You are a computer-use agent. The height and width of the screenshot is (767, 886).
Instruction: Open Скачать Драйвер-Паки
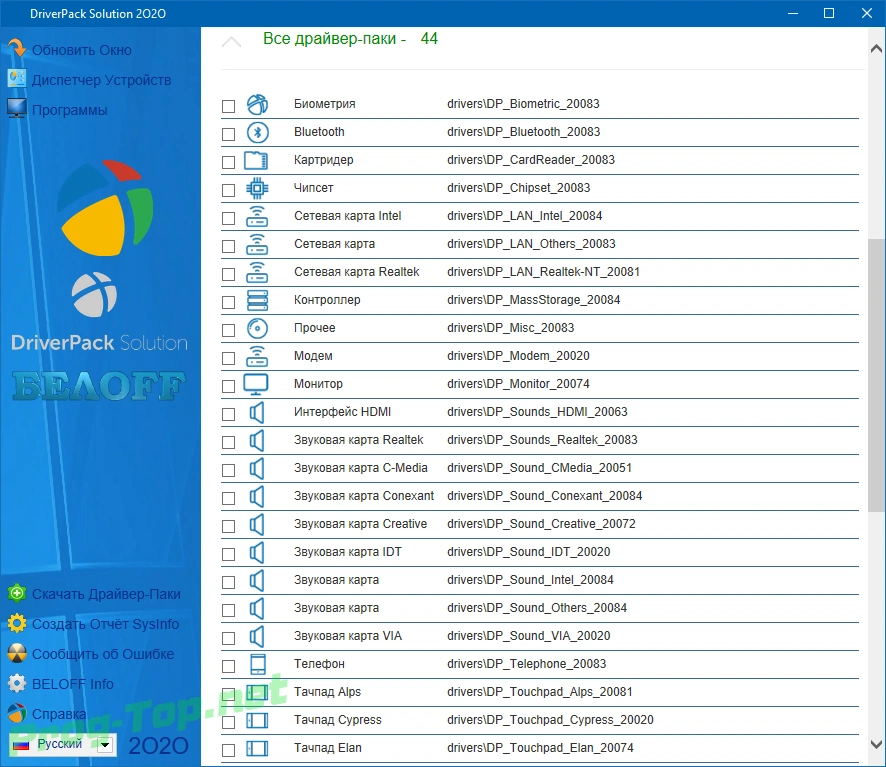tap(106, 594)
